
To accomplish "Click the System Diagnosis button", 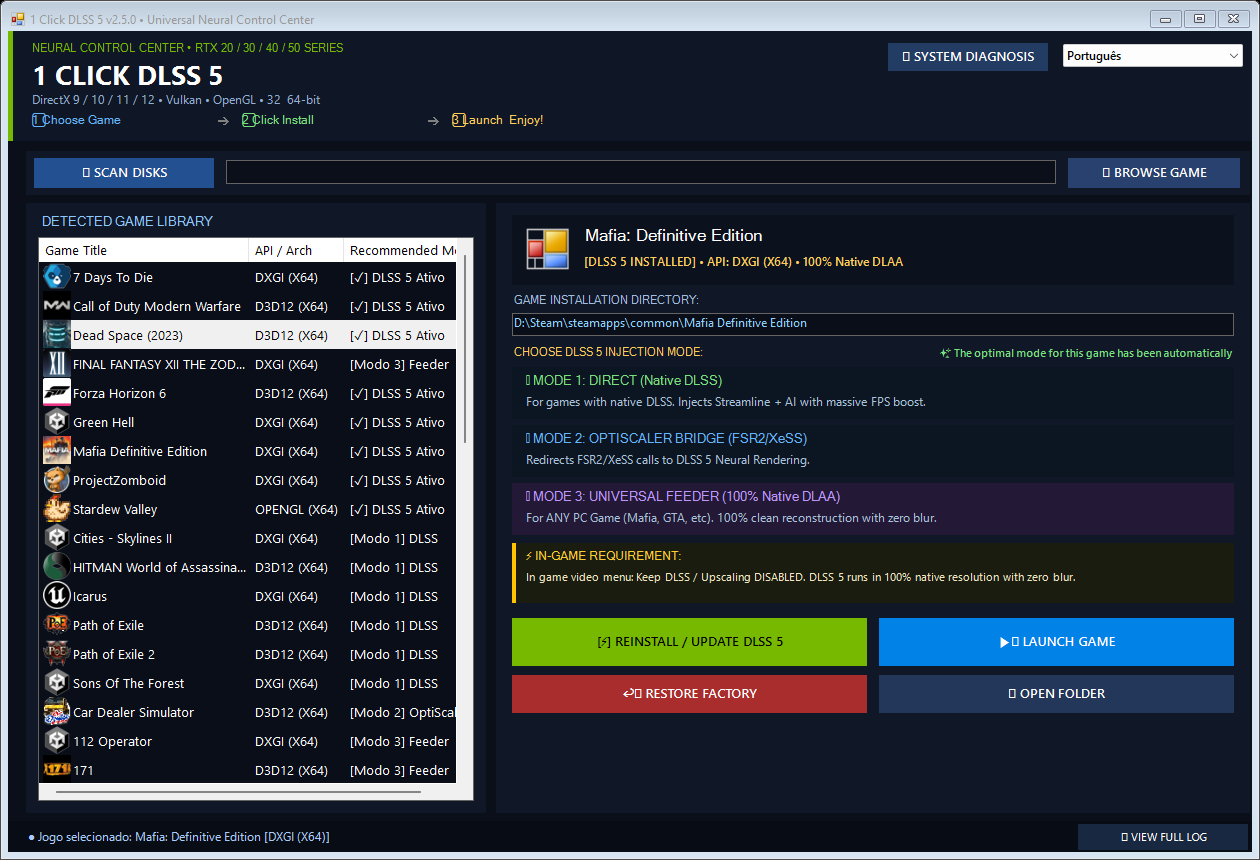I will [968, 56].
